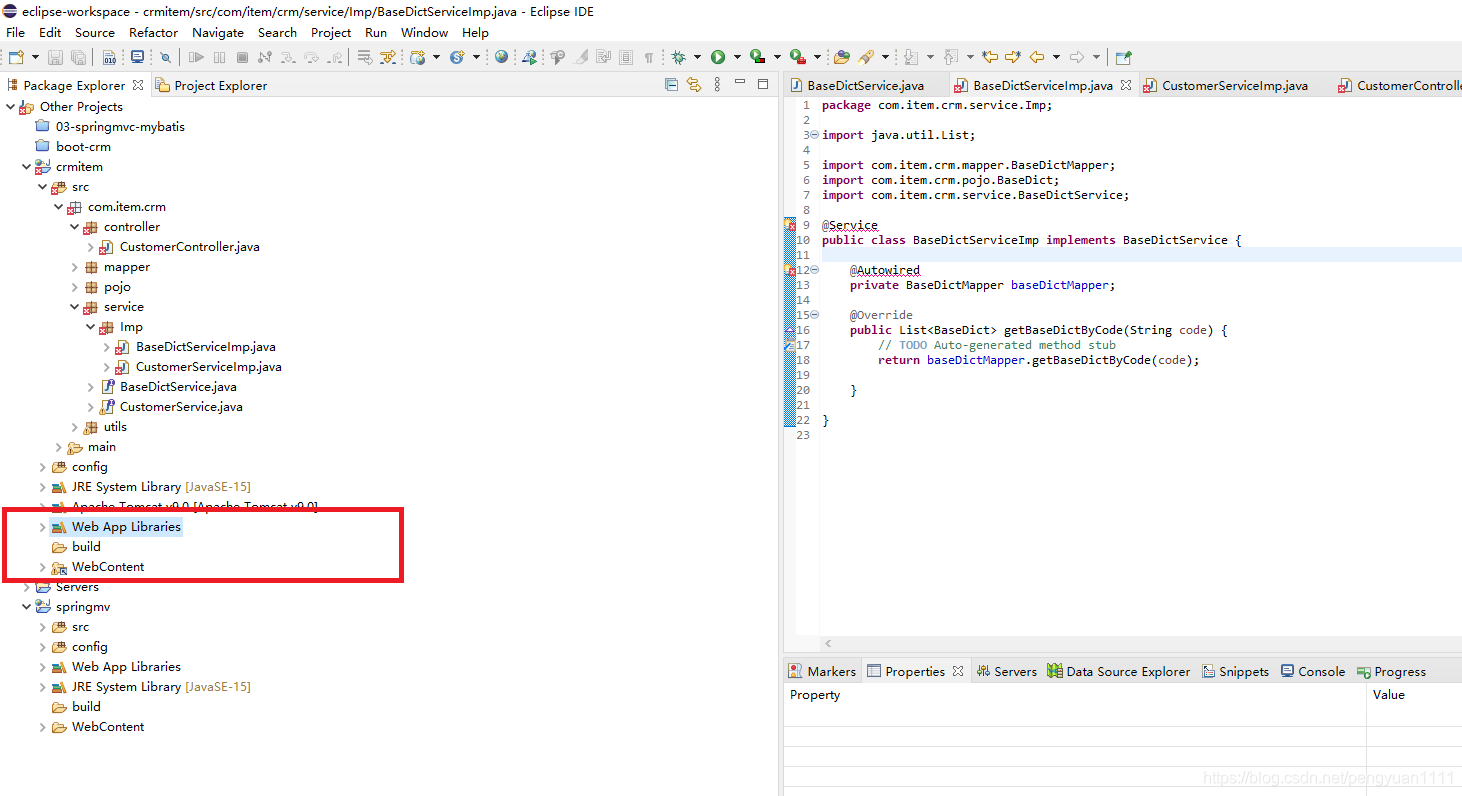Open the Refactor menu

[153, 32]
